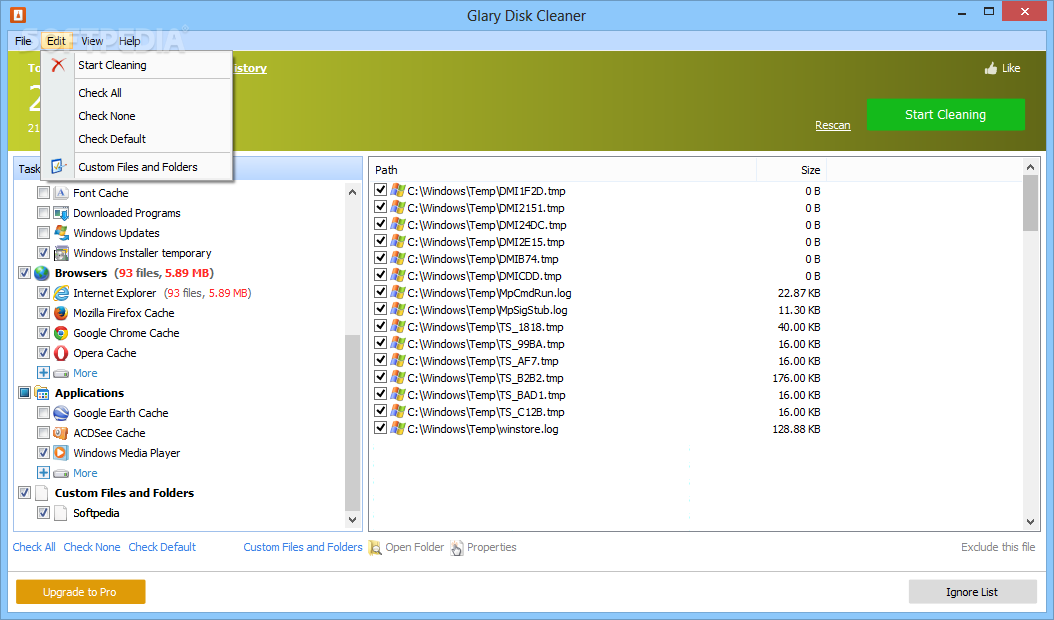Click the Applications folder icon
This screenshot has height=620, width=1054.
pyautogui.click(x=42, y=393)
